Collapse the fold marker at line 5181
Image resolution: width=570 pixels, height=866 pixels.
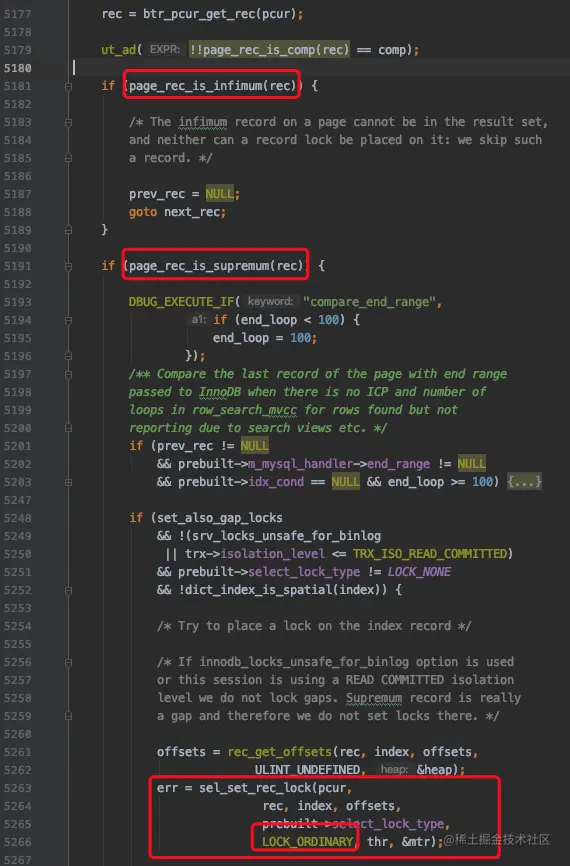click(x=68, y=86)
